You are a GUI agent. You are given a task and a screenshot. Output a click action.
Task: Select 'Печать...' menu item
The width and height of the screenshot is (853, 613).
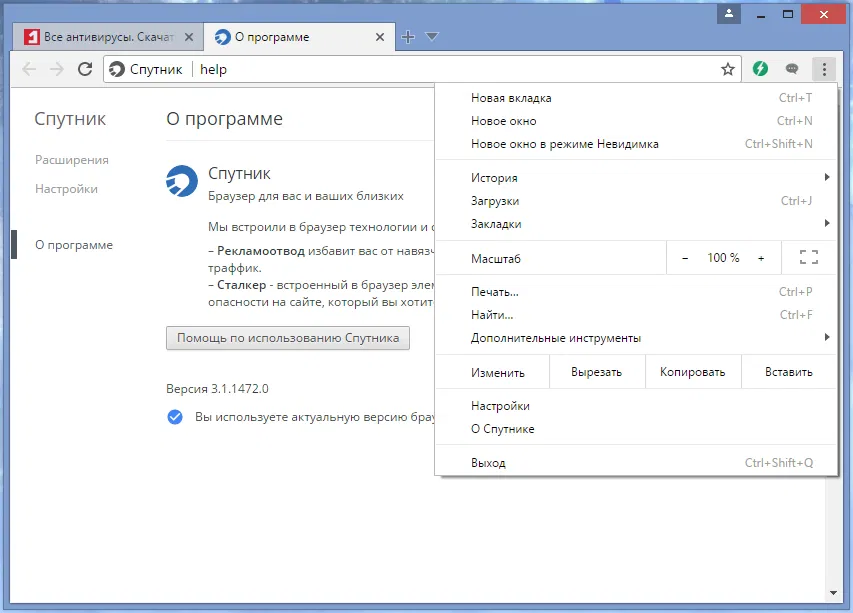click(636, 292)
